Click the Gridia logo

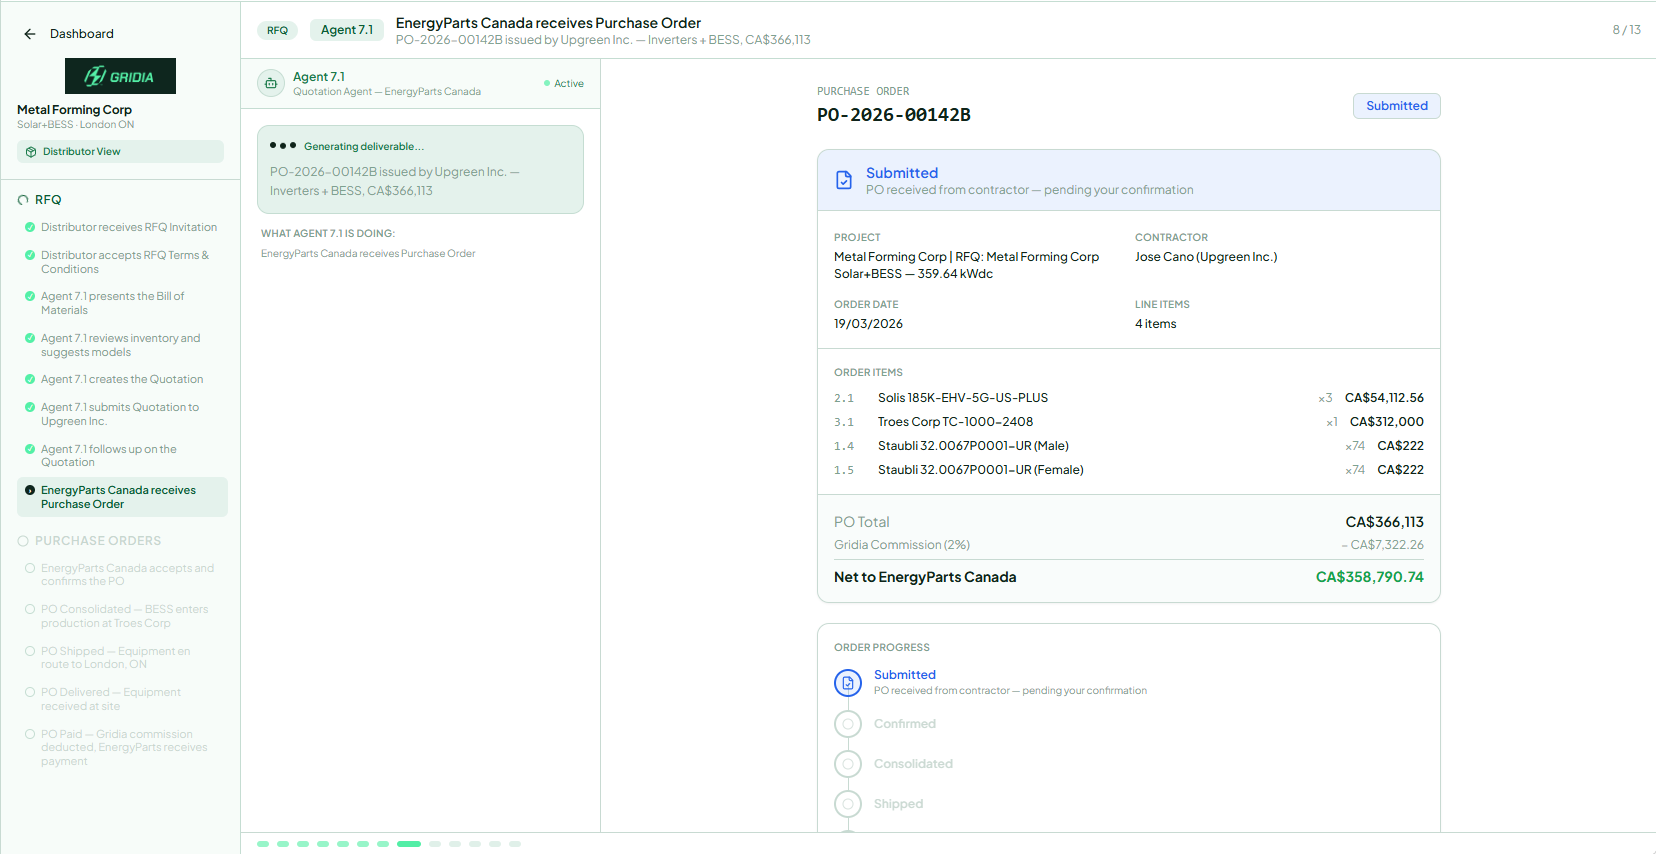coord(120,76)
